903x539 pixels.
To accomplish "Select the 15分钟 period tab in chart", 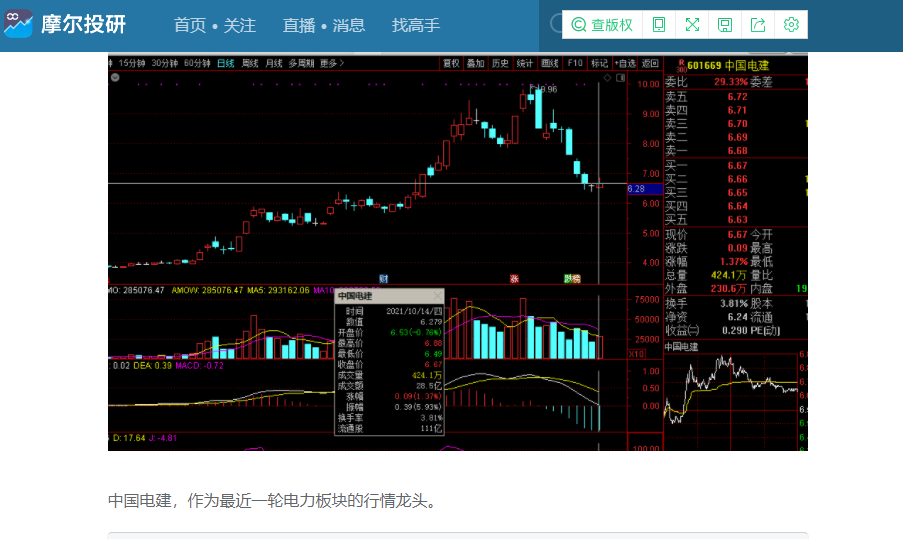I will coord(131,63).
